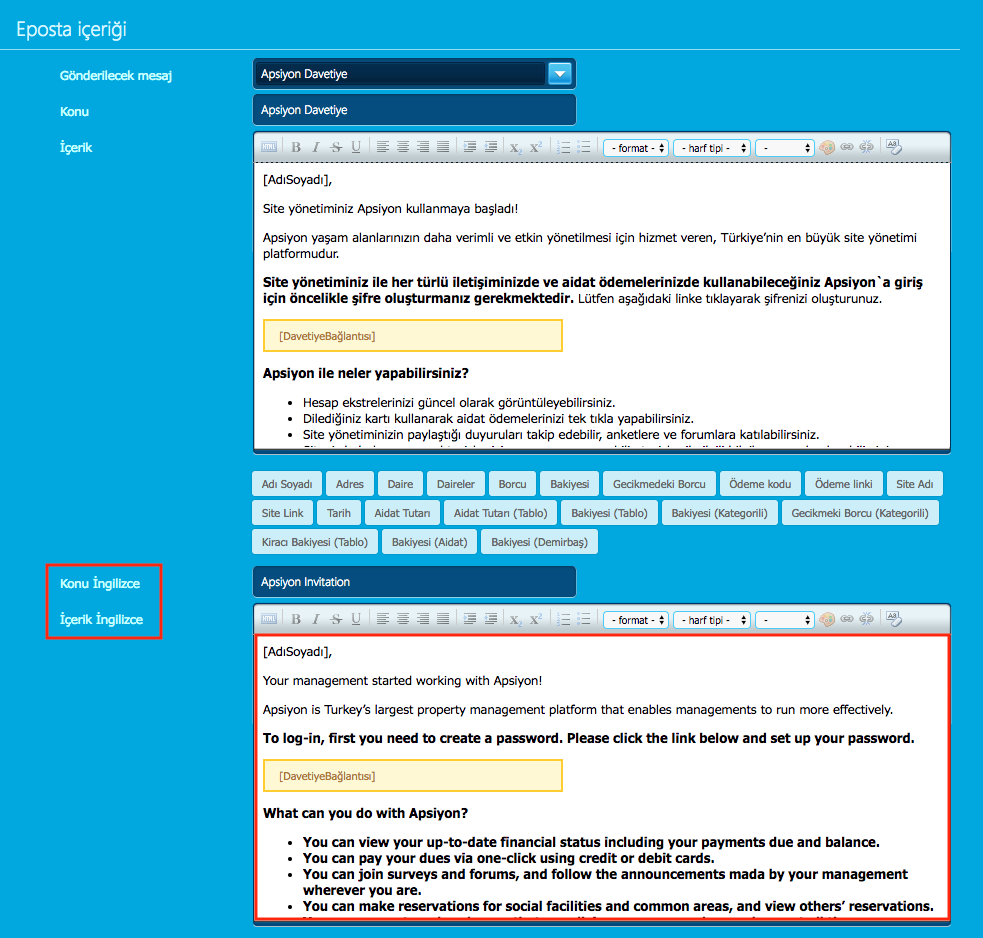Viewport: 983px width, 938px height.
Task: Open format dropdown in İçerik editor
Action: pos(636,148)
